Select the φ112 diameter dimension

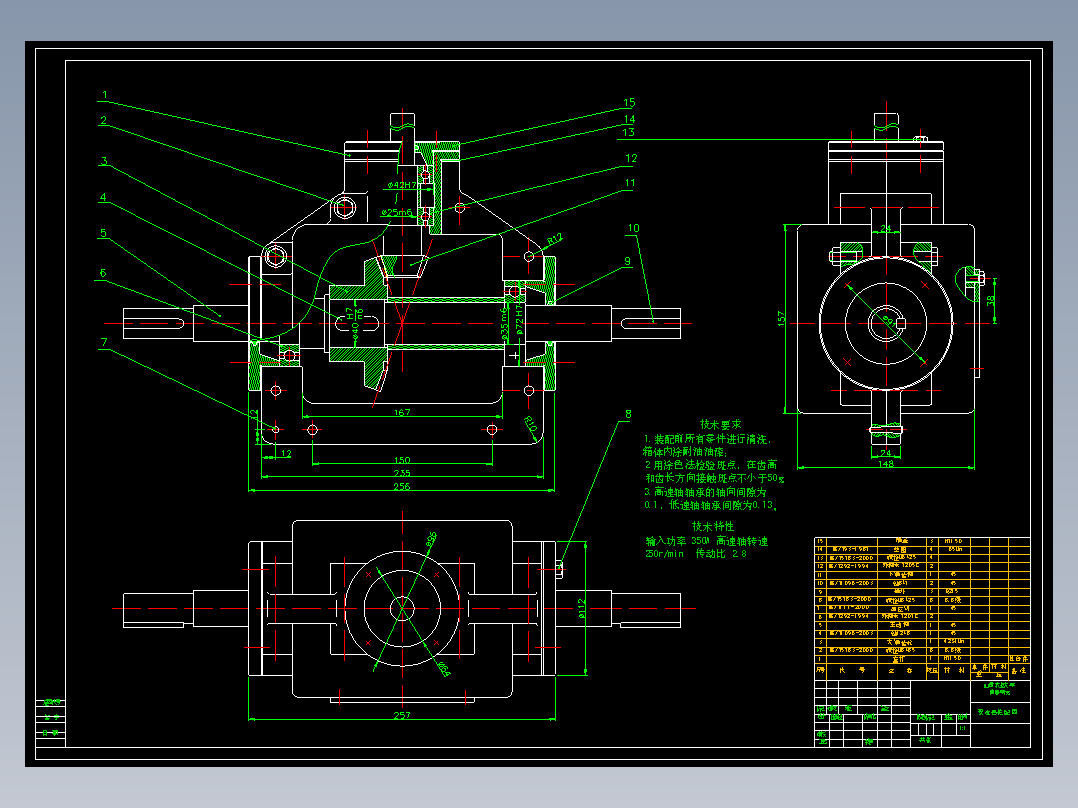(581, 608)
